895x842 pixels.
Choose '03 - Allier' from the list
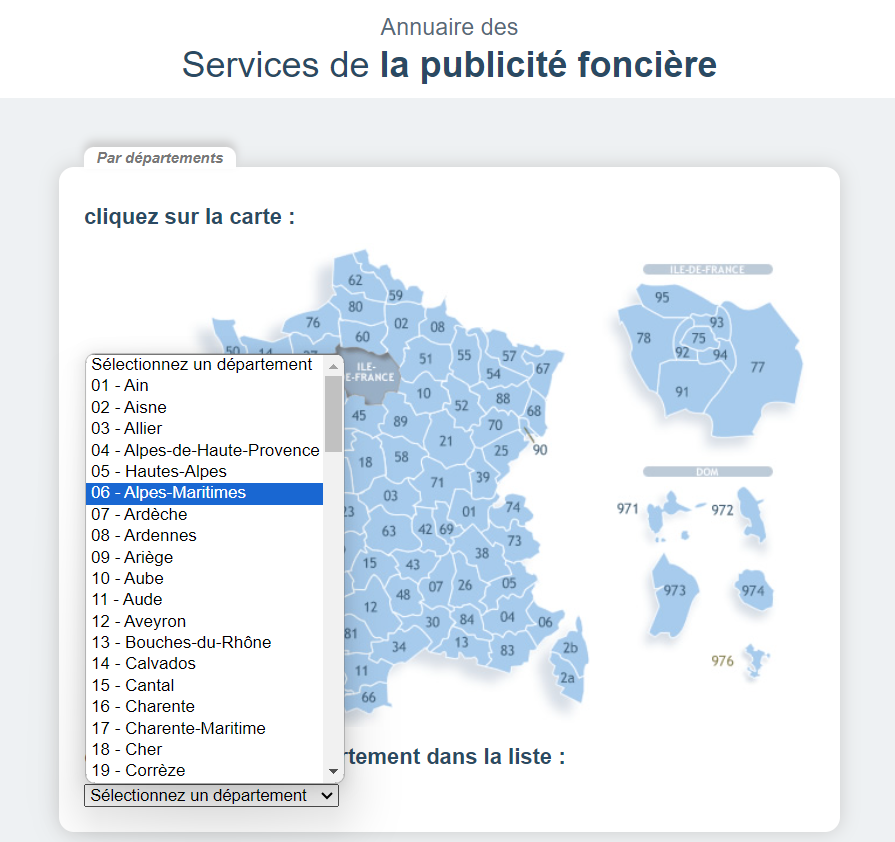point(204,428)
